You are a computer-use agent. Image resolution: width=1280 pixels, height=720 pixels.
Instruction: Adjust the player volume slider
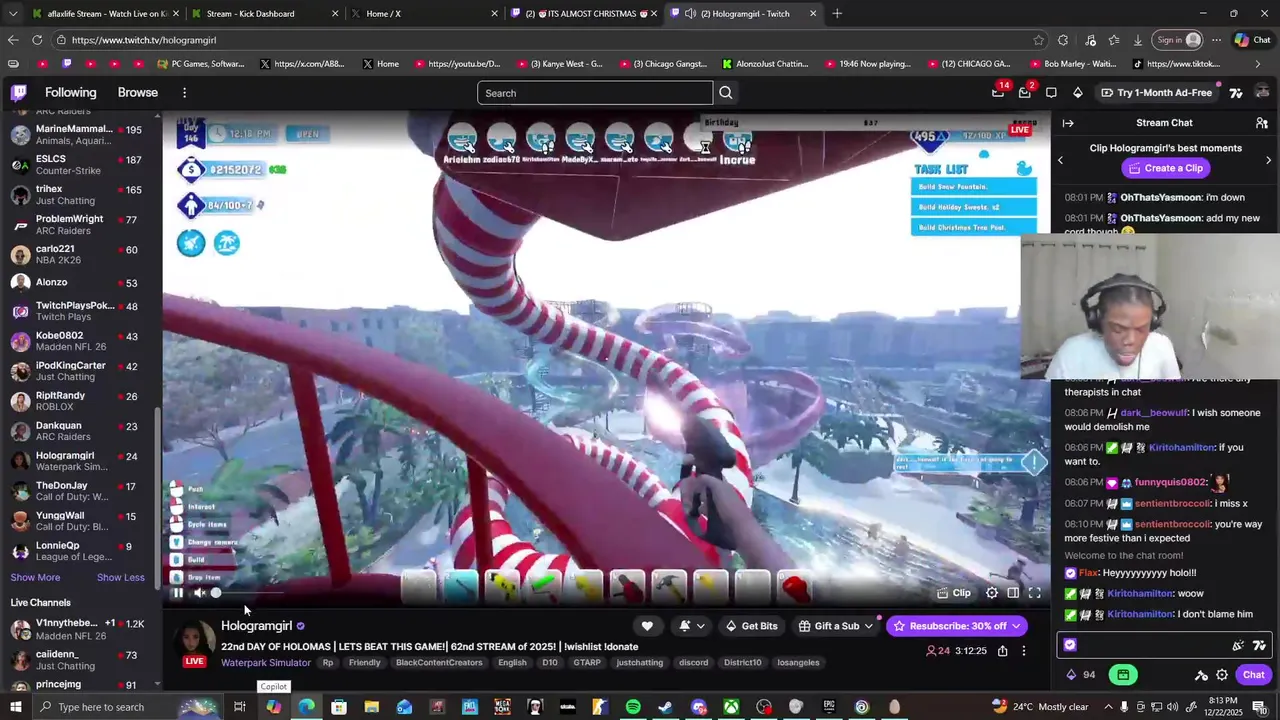coord(245,593)
